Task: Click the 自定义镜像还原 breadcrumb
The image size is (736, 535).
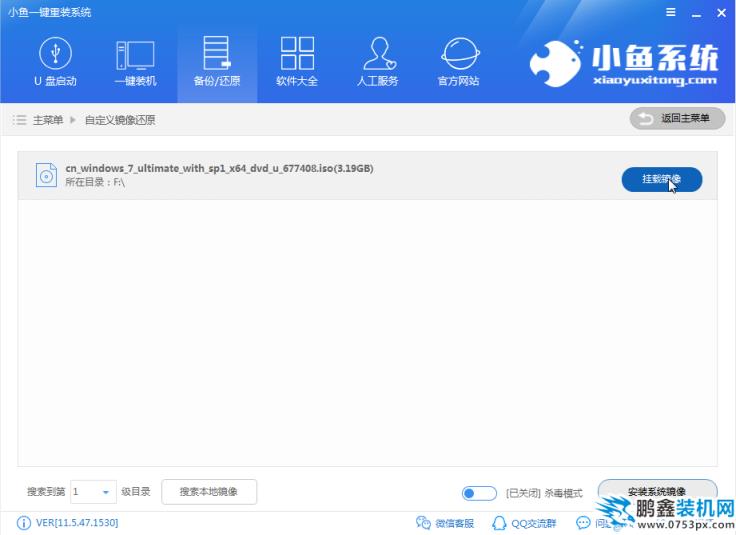Action: 120,120
